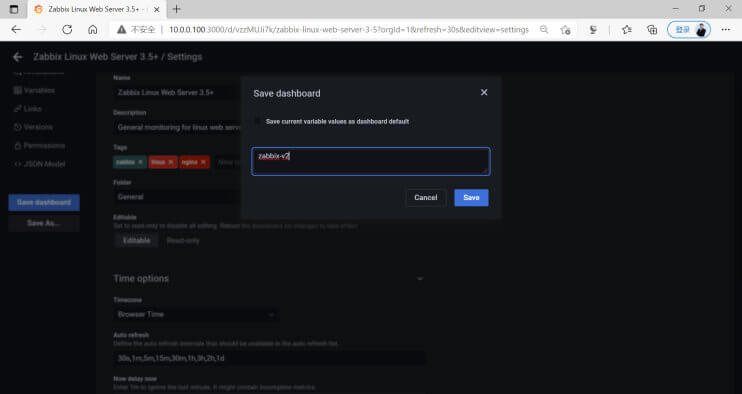This screenshot has width=742, height=394.
Task: Remove the linux tag with its X
Action: pyautogui.click(x=171, y=162)
